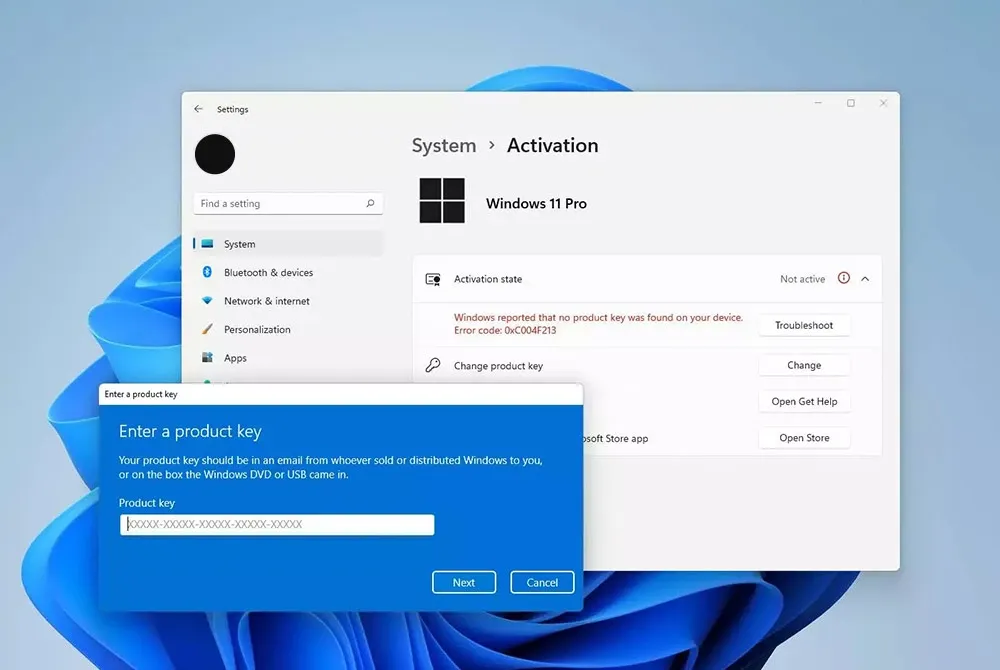Open Personalization settings
This screenshot has height=670, width=1000.
288,330
